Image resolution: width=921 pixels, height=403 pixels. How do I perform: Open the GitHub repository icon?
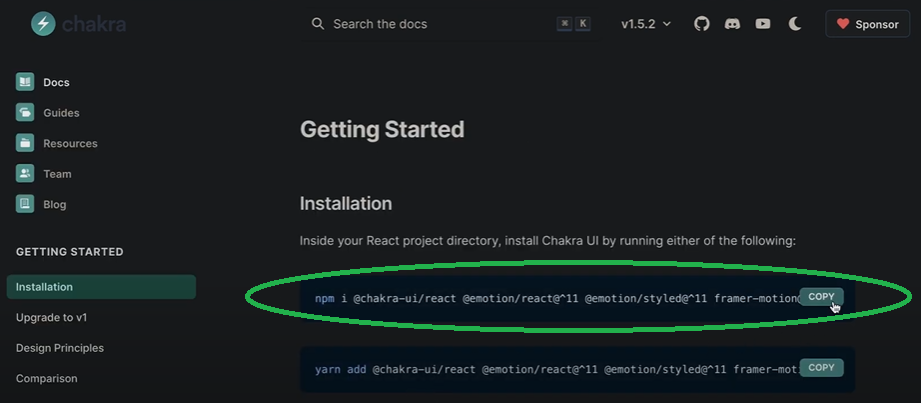tap(701, 24)
